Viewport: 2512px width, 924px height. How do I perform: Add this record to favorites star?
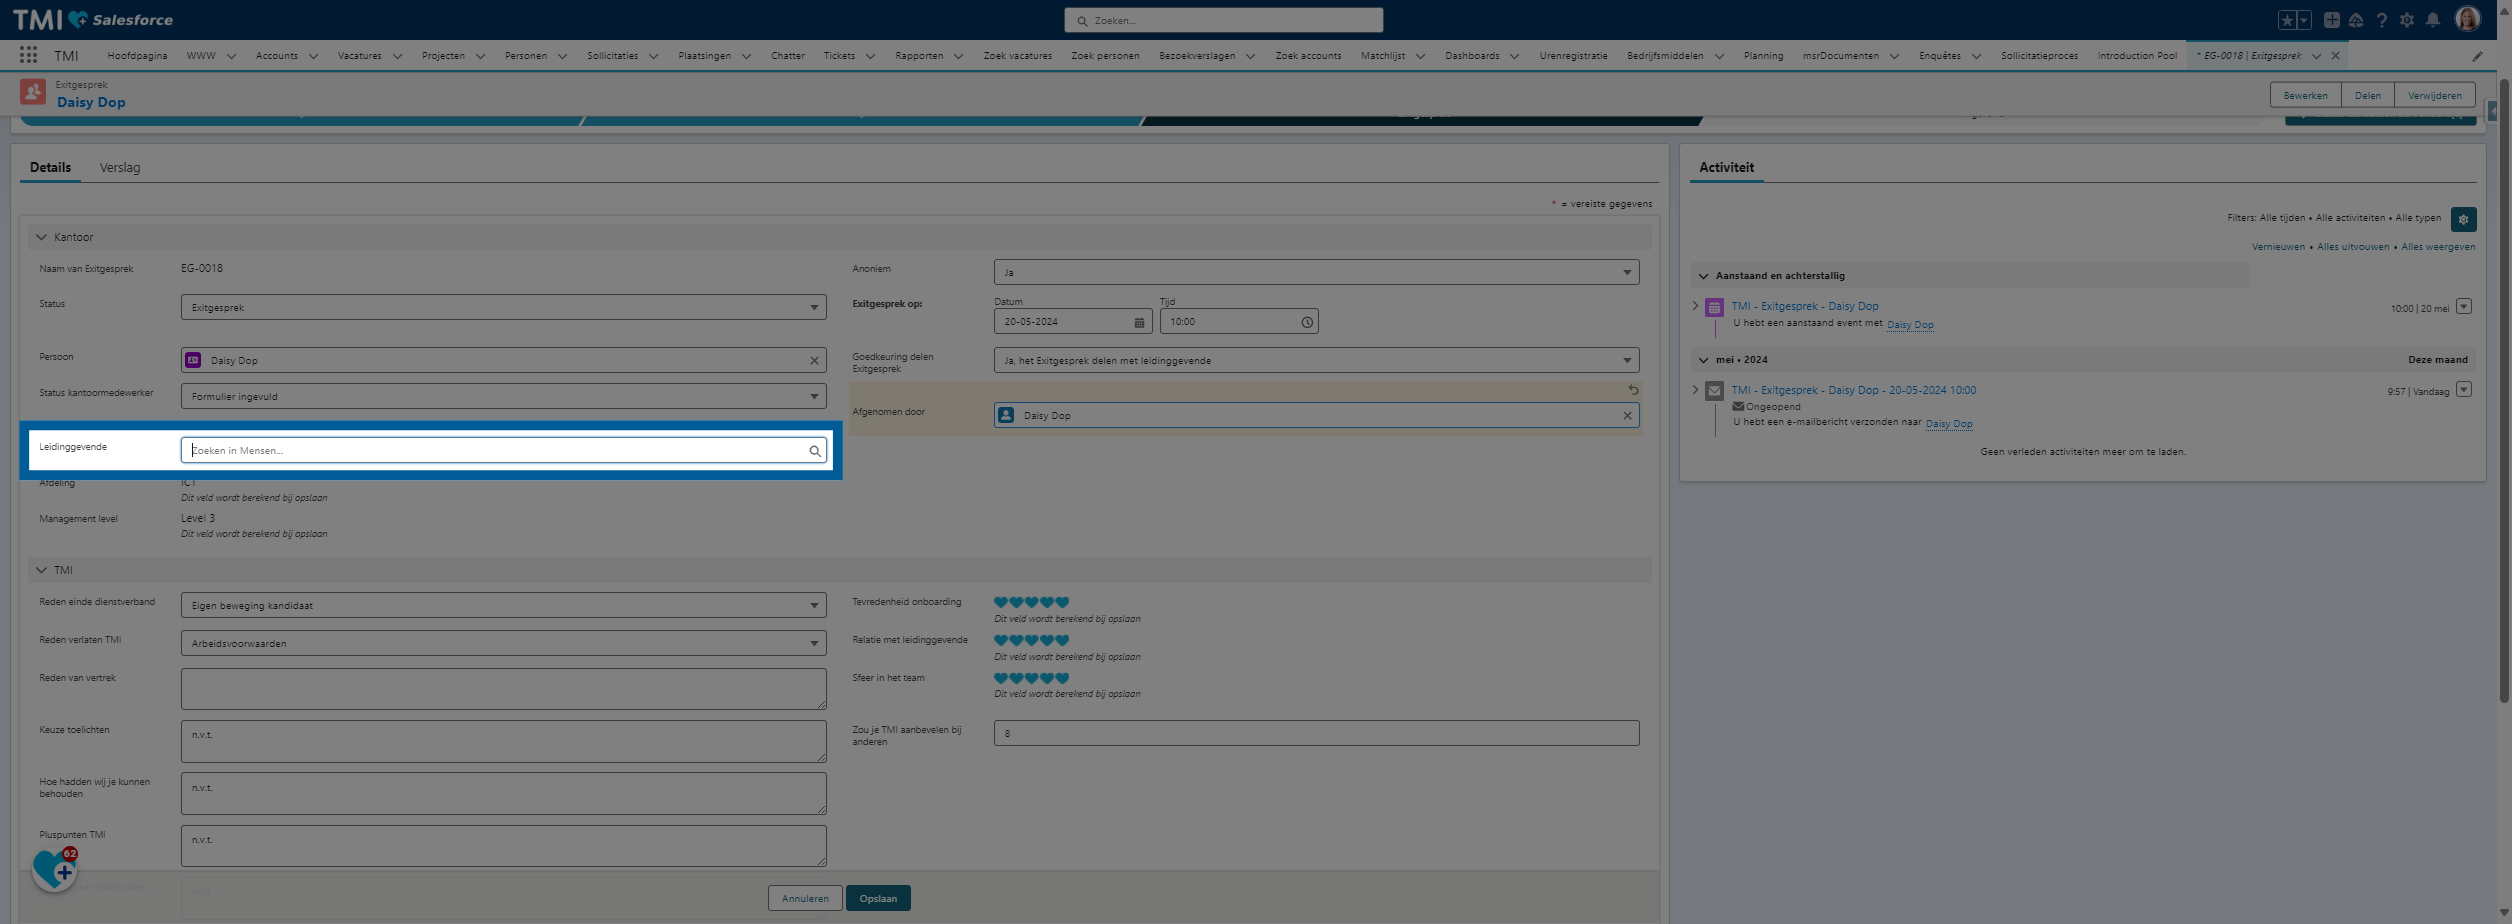tap(2287, 20)
